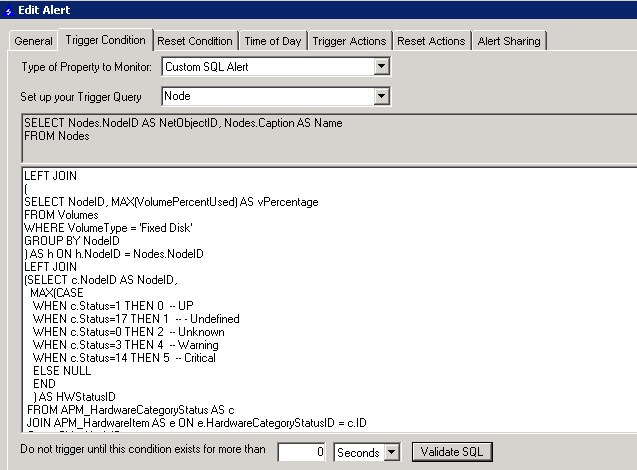The width and height of the screenshot is (637, 470).
Task: Click the WHEN c.Status=1 THEN 0 line
Action: click(113, 306)
